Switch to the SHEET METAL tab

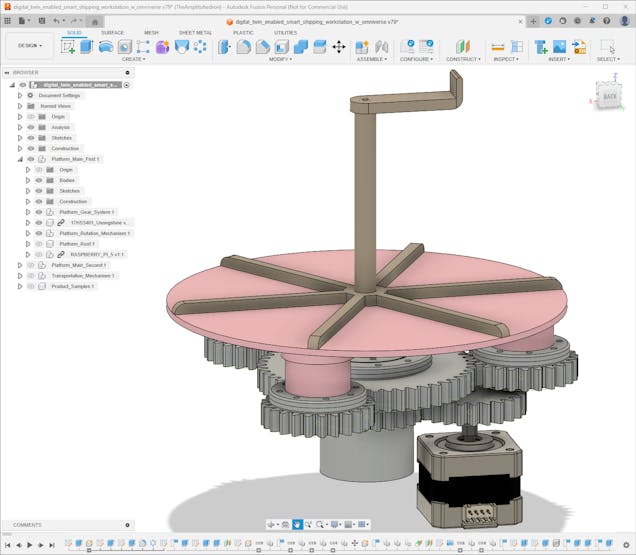(195, 32)
